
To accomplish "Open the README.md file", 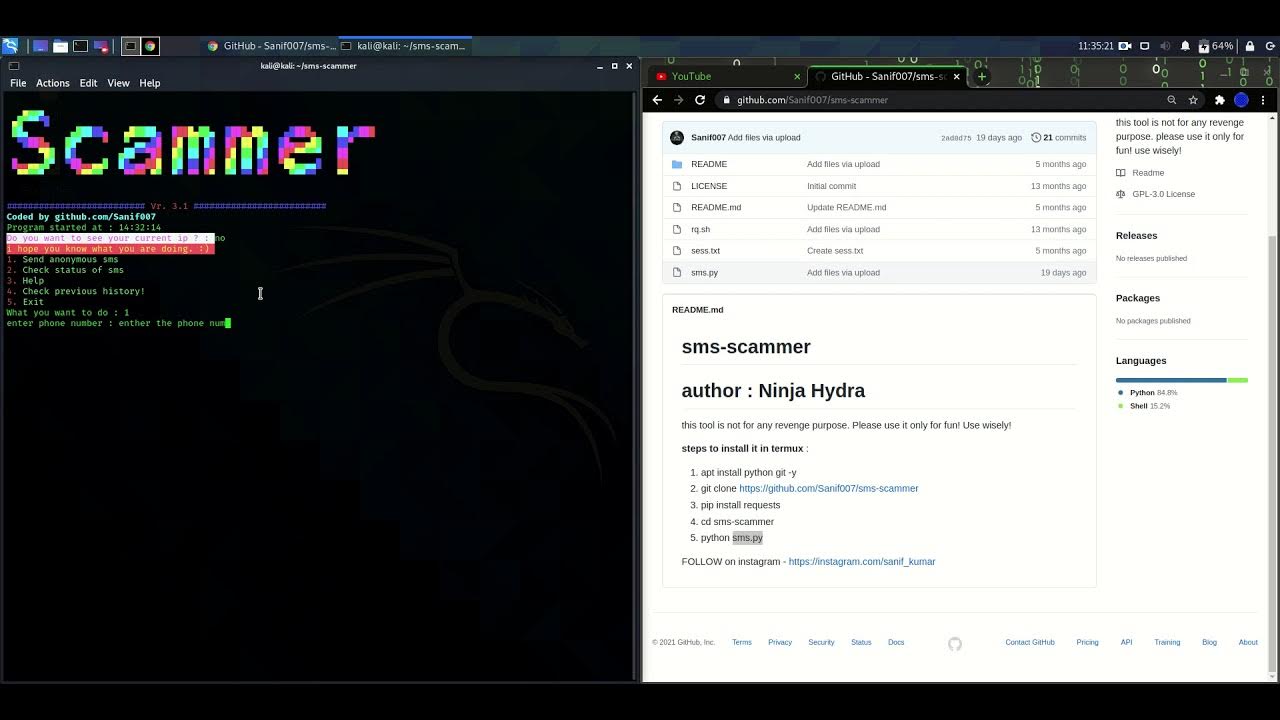I will coord(716,208).
